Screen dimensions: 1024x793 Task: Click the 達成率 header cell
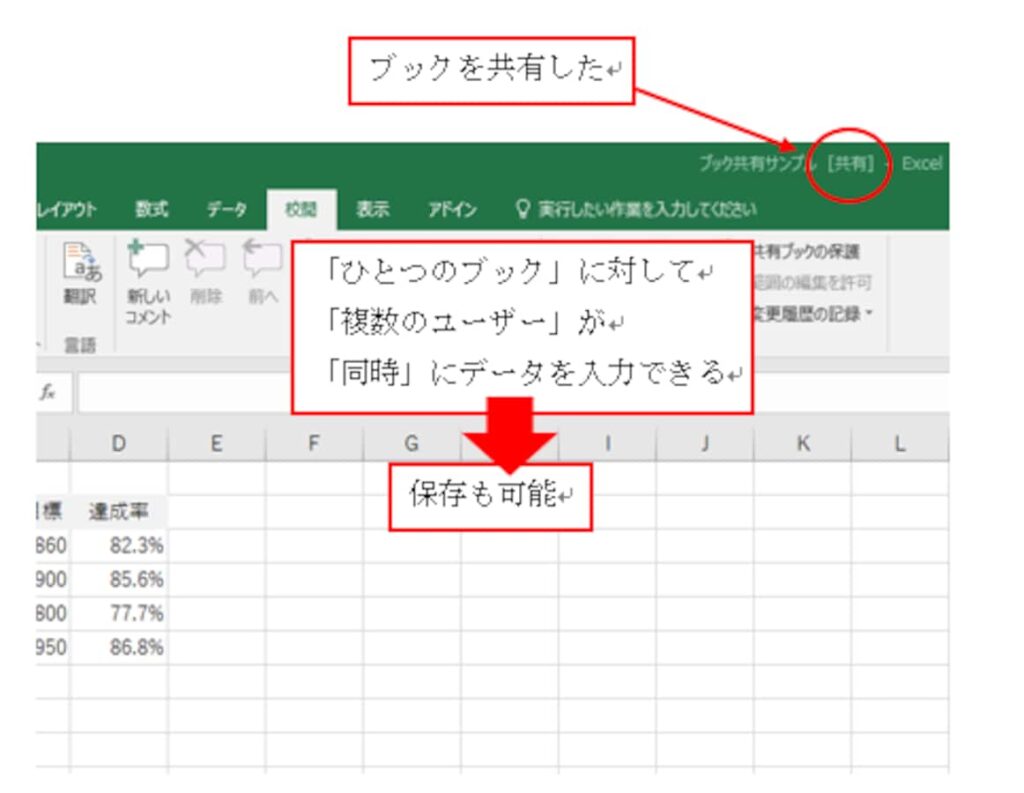pyautogui.click(x=118, y=512)
